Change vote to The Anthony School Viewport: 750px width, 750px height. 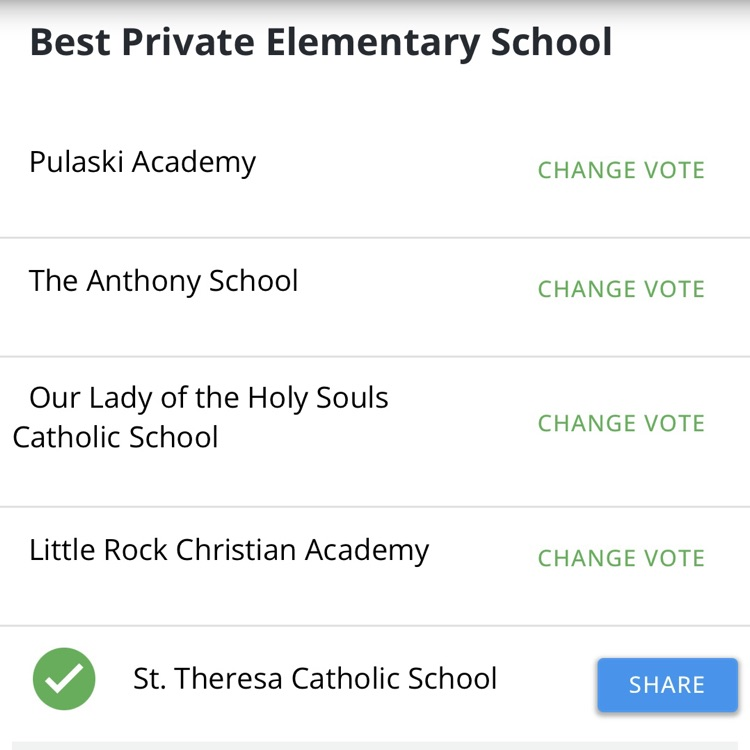(621, 289)
